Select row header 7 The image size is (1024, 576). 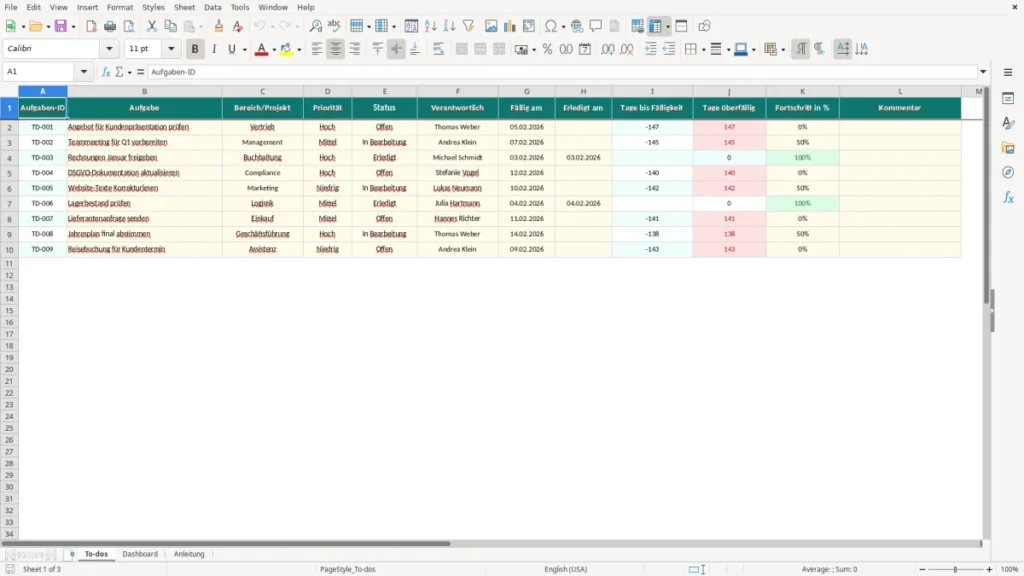(x=9, y=204)
